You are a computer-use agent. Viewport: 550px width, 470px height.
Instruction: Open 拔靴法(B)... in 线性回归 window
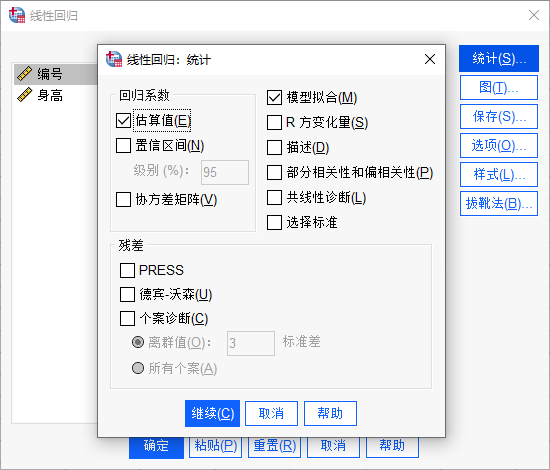point(499,203)
